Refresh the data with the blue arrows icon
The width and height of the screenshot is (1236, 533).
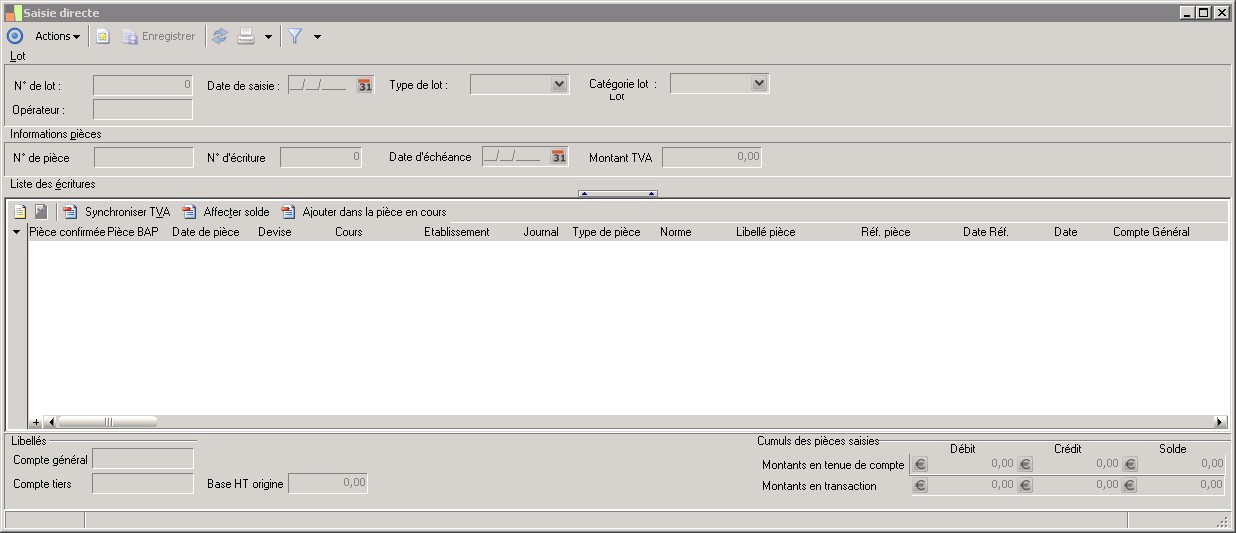pos(220,36)
